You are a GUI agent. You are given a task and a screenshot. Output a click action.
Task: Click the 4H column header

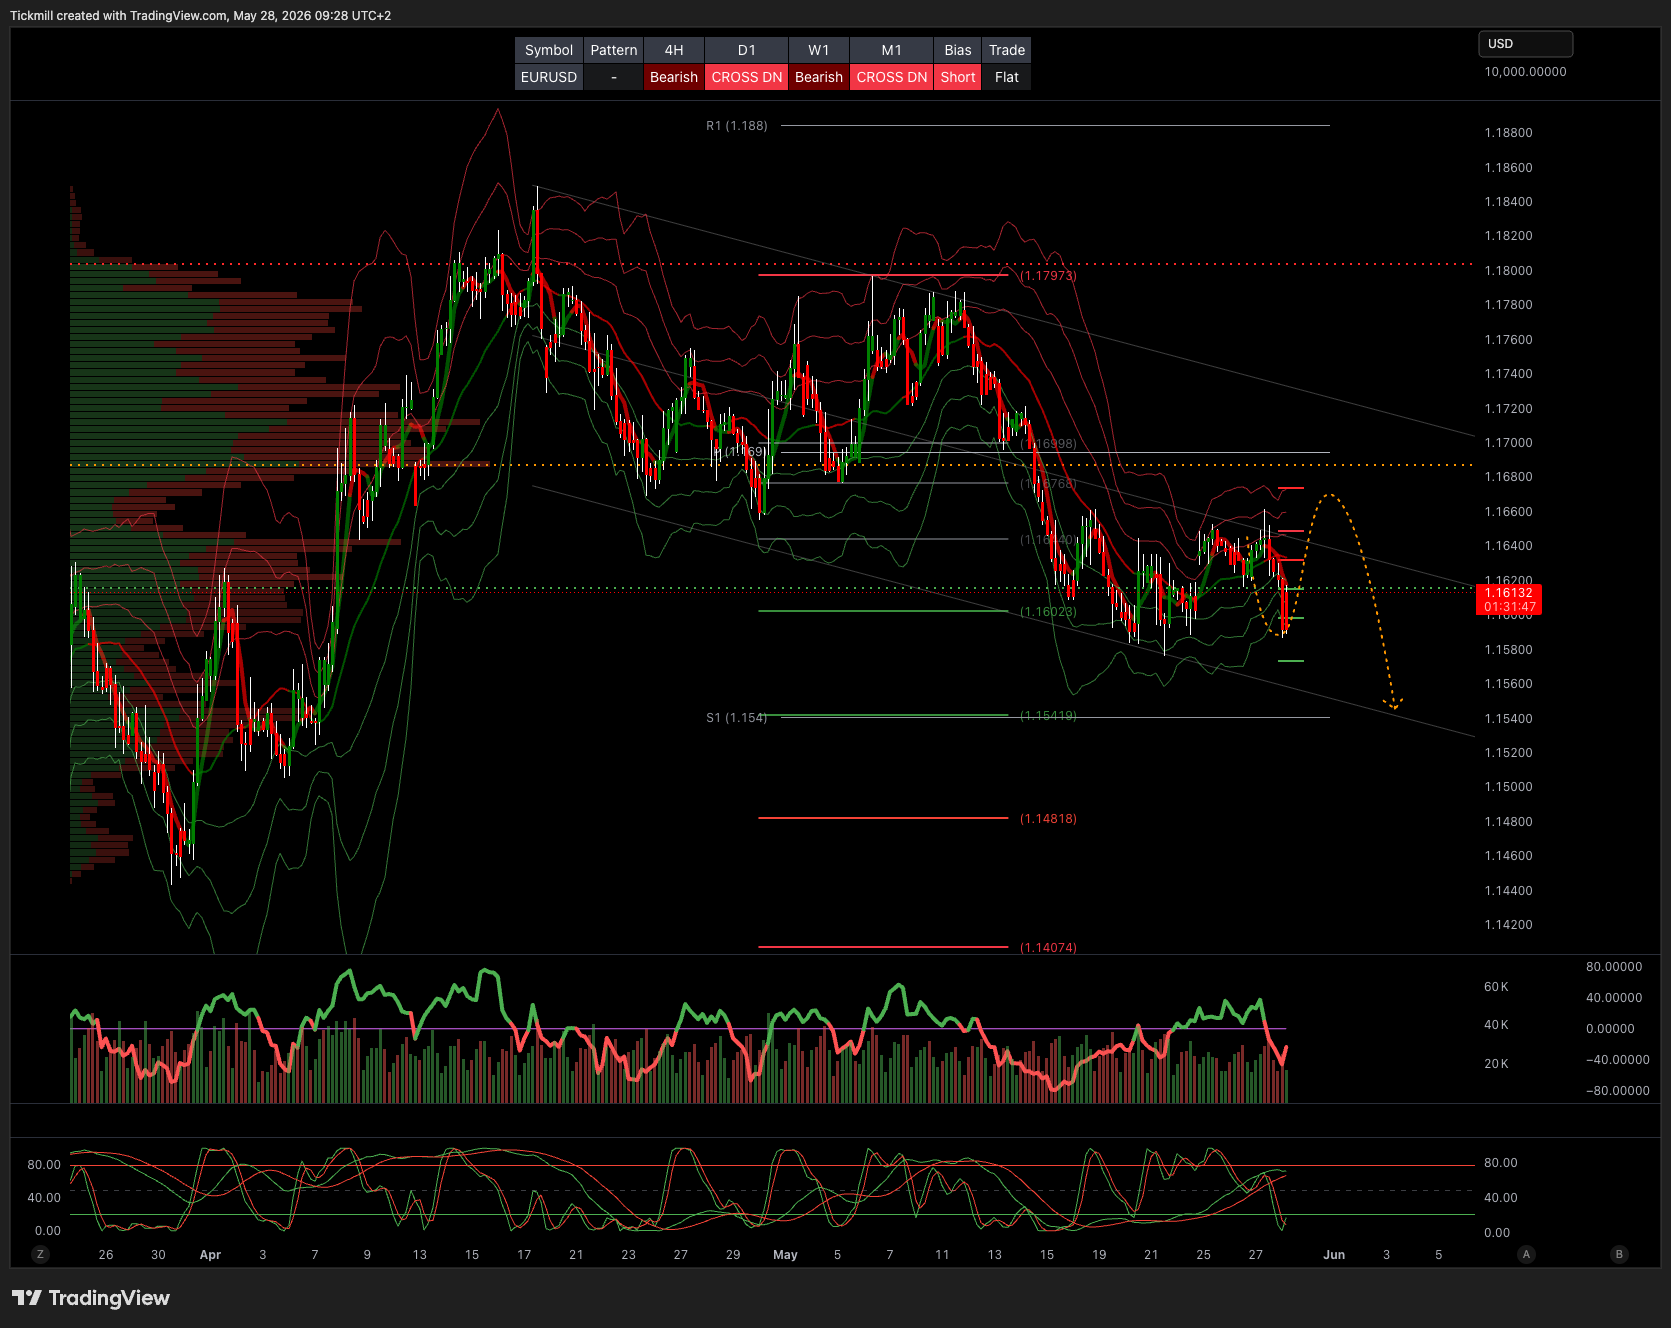pos(674,50)
